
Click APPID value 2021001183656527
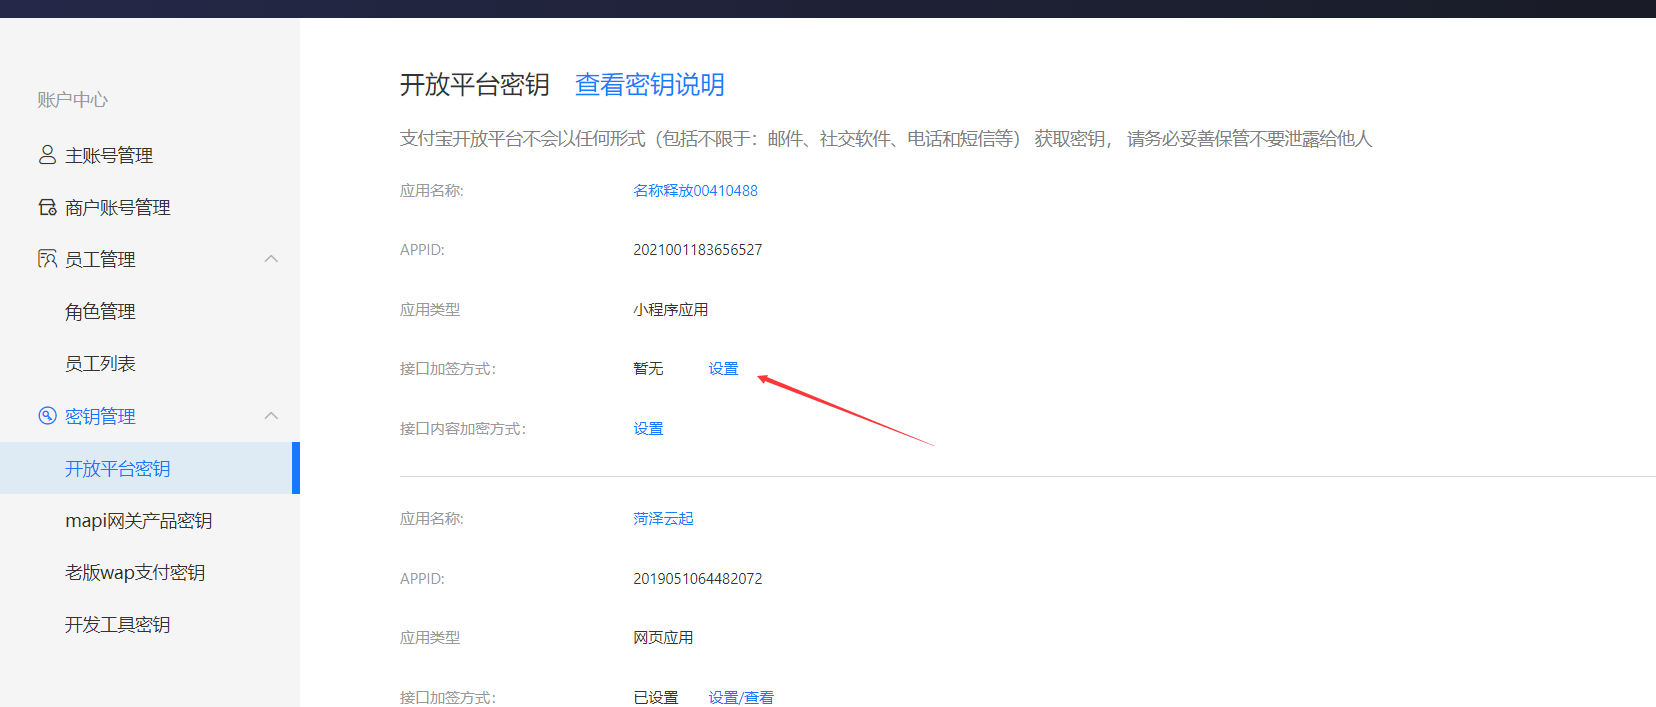tap(697, 249)
